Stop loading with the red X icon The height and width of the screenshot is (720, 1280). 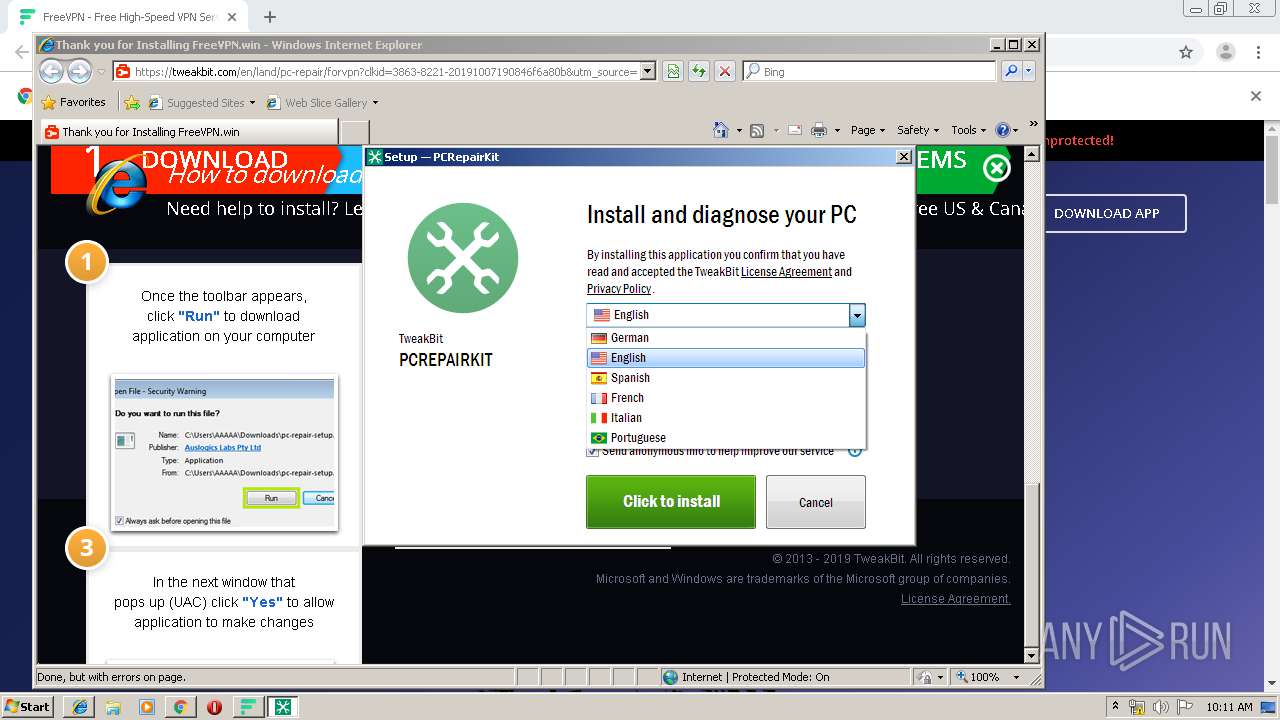point(725,72)
